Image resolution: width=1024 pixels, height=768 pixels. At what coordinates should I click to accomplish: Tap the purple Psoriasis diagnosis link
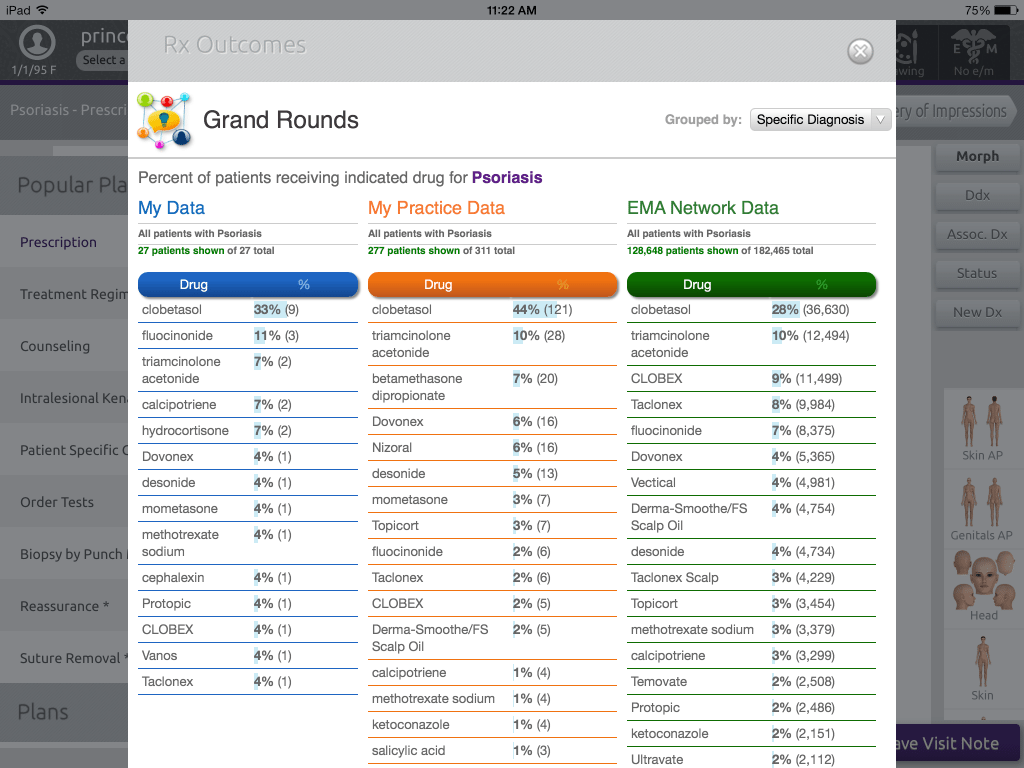point(507,178)
